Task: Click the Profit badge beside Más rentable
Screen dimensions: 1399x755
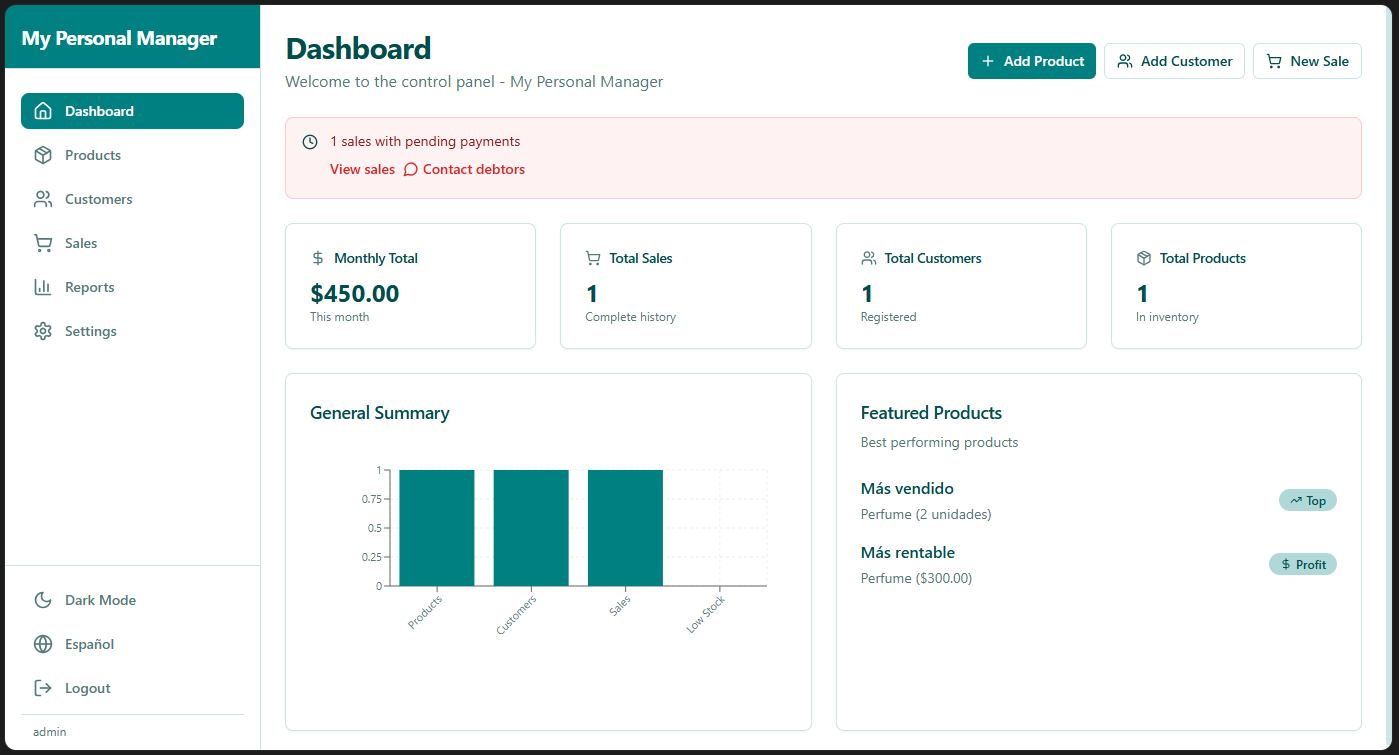Action: (1302, 564)
